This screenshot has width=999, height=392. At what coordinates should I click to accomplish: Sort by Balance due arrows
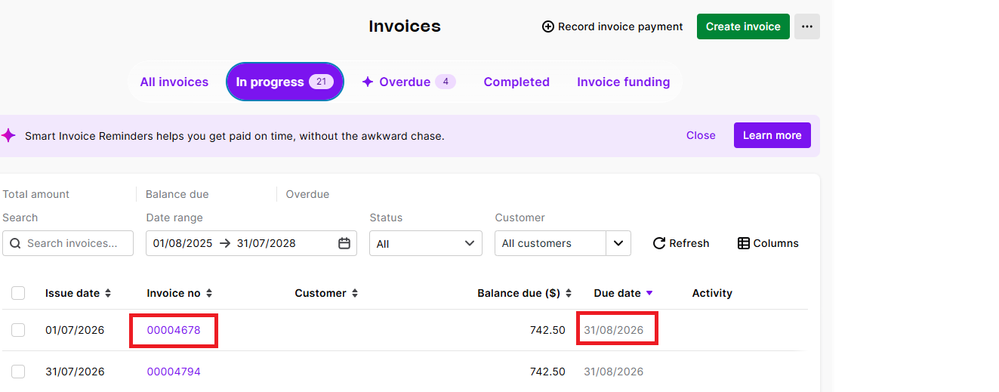(568, 293)
